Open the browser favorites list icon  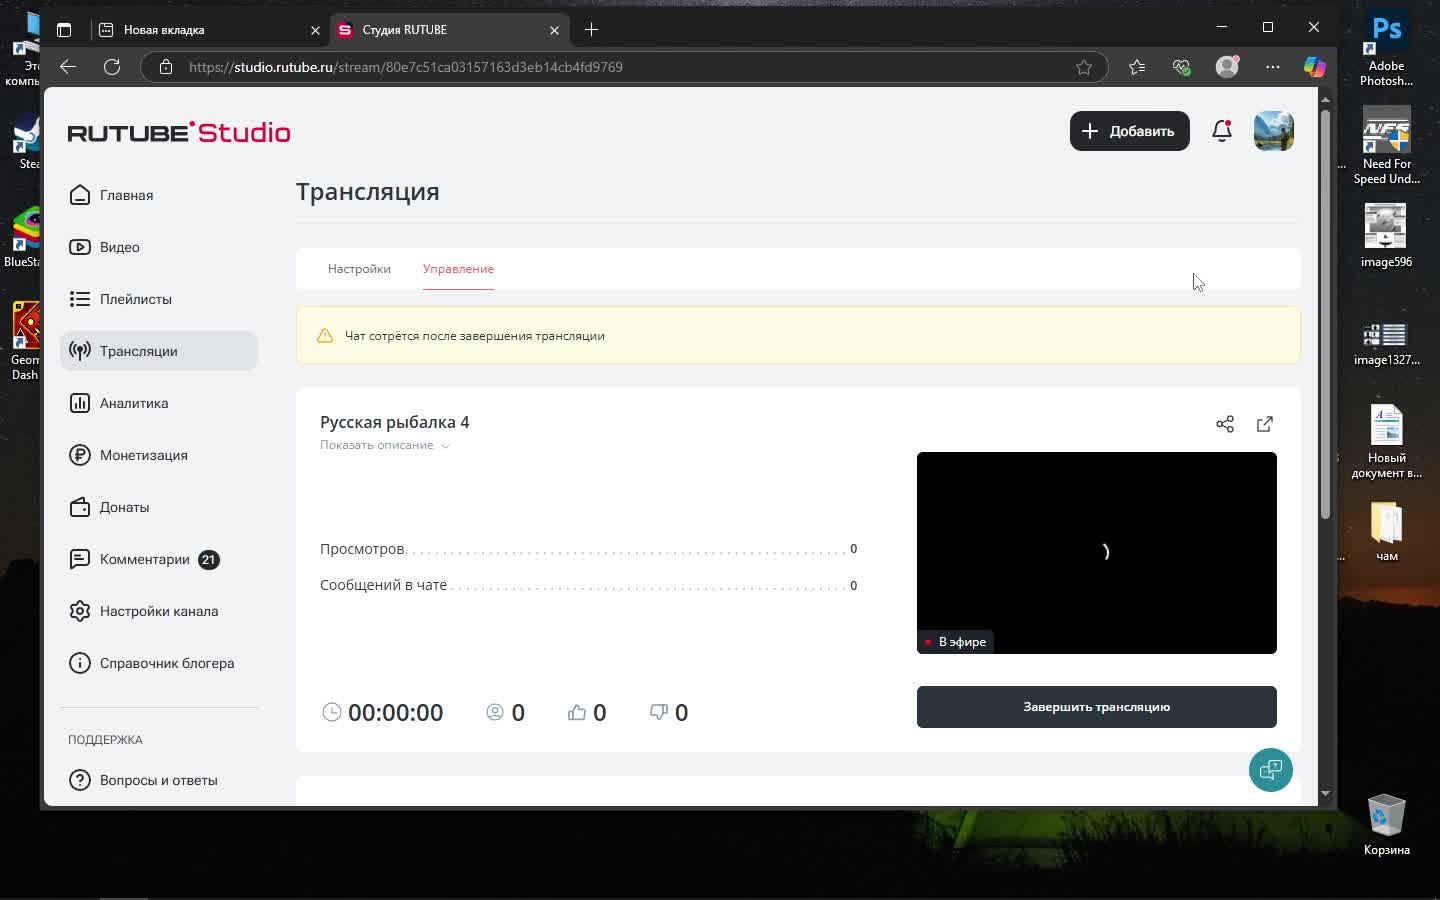1137,67
